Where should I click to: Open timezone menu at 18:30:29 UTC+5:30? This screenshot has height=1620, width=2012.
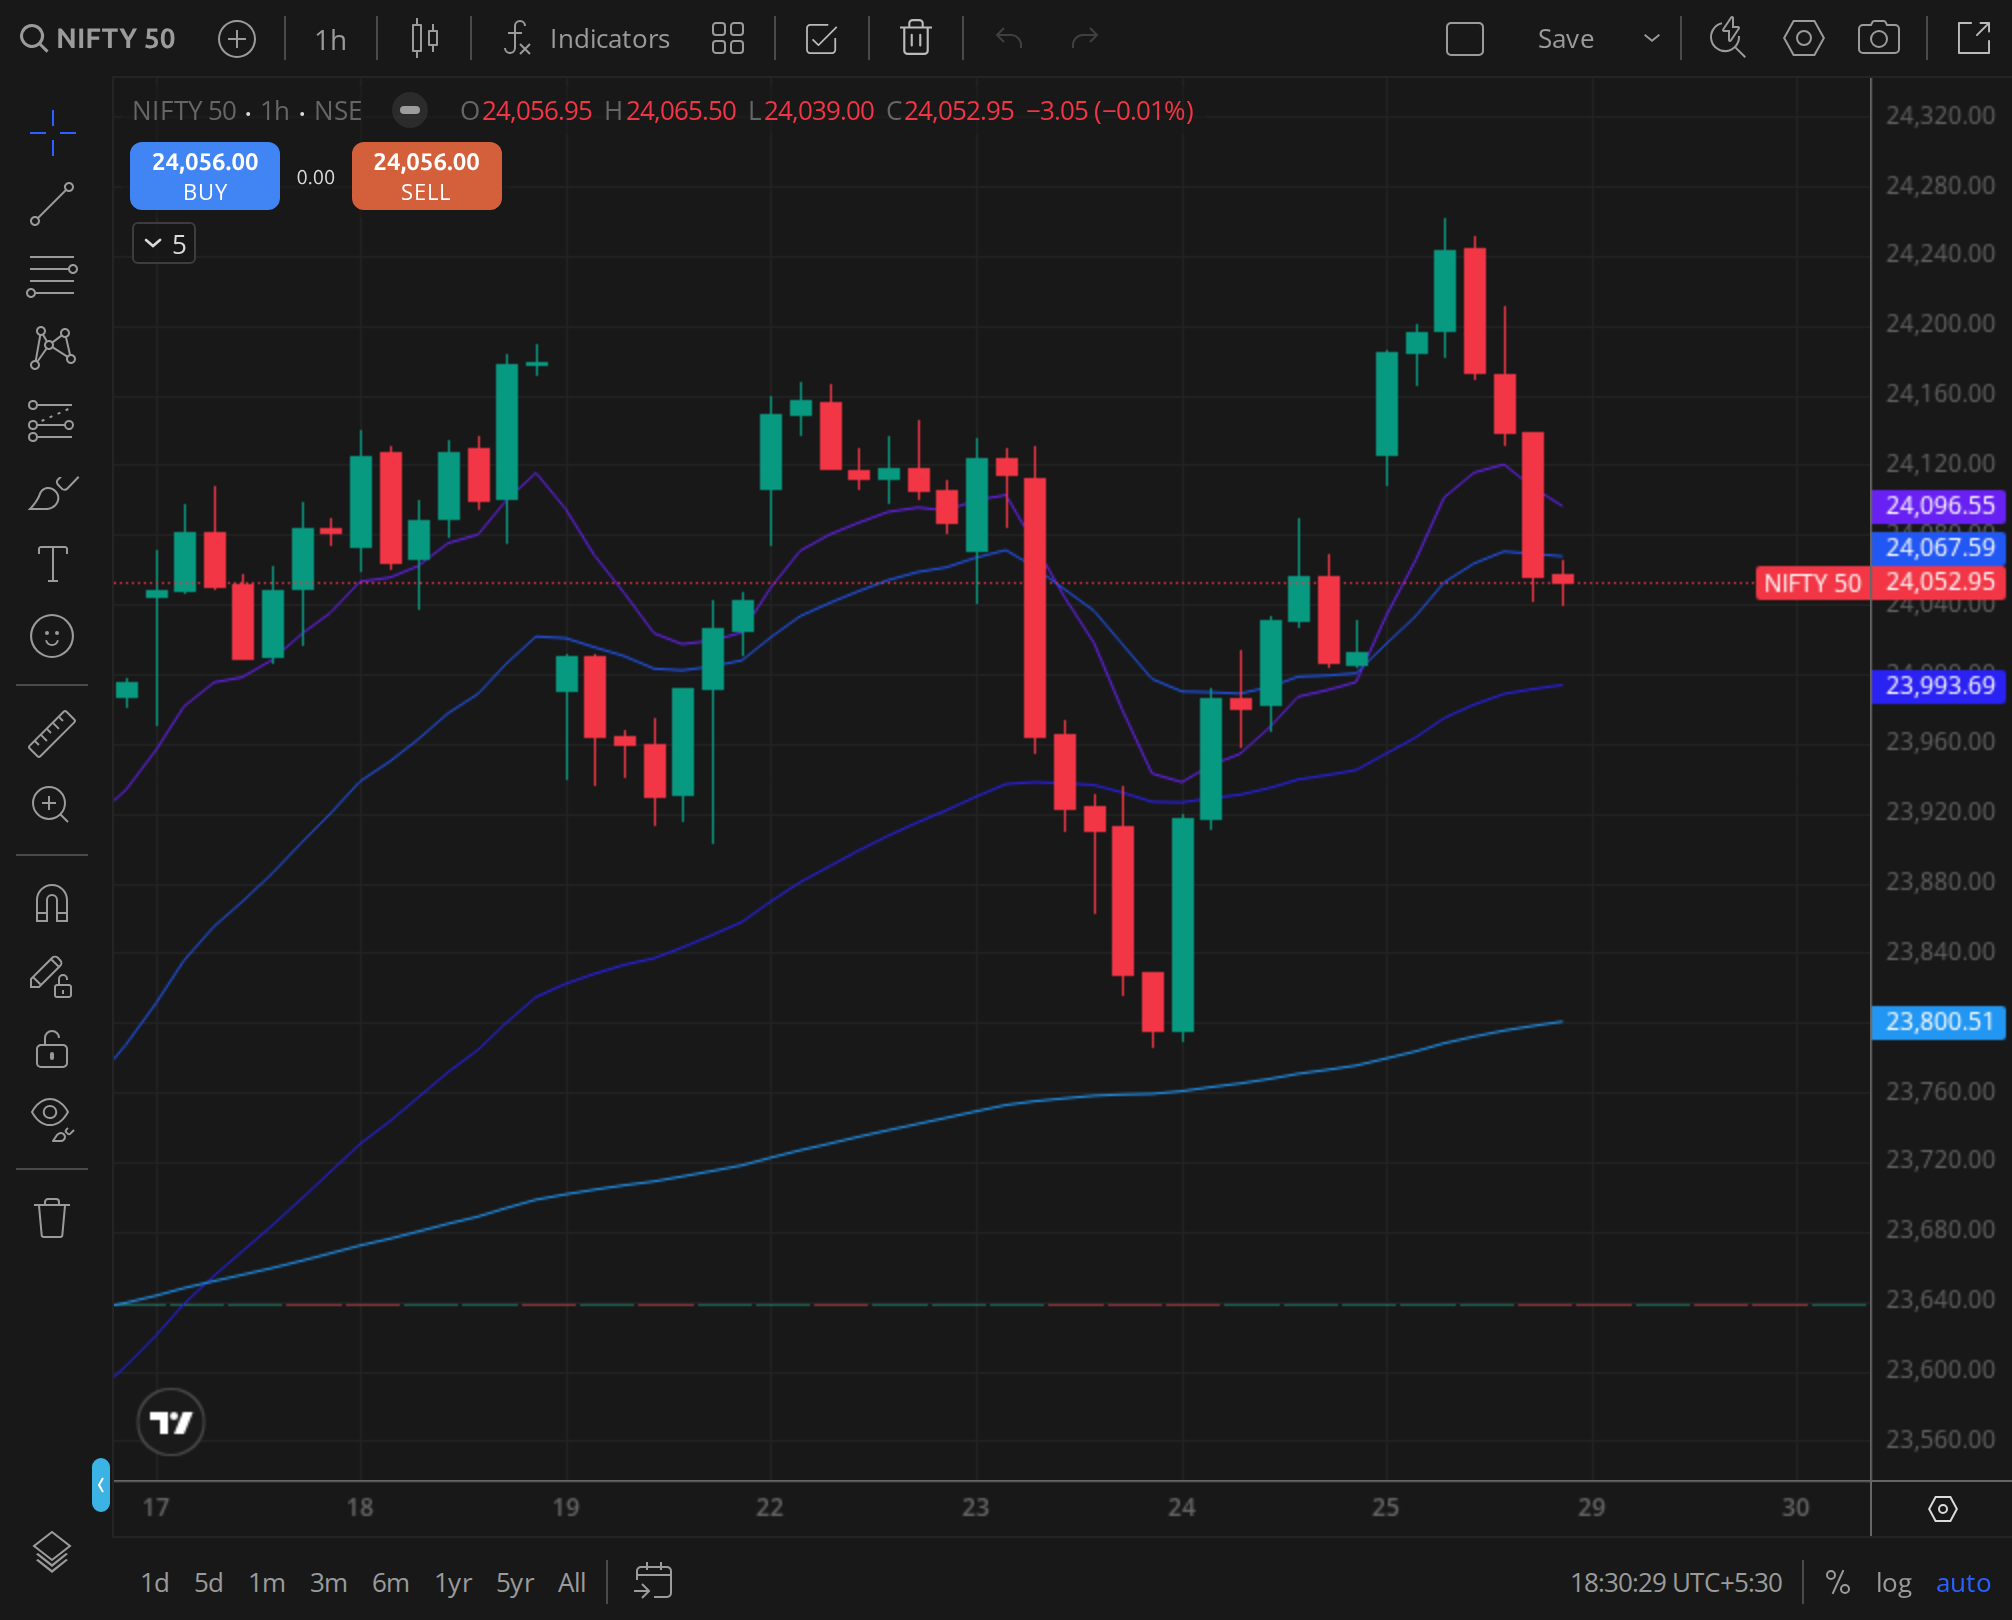tap(1676, 1582)
